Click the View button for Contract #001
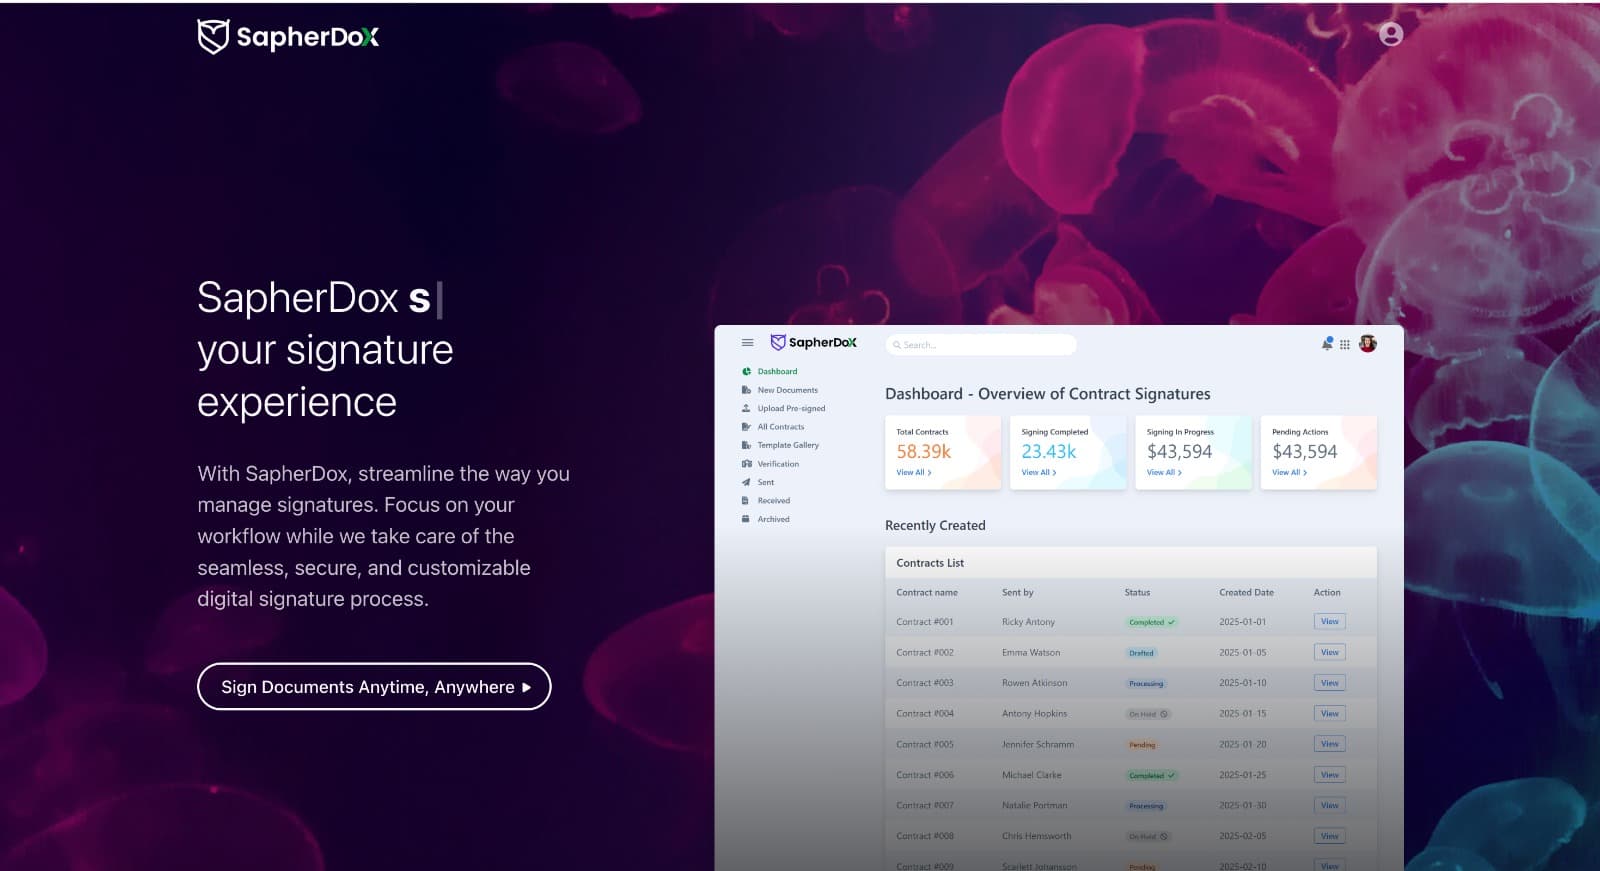The height and width of the screenshot is (871, 1600). click(1330, 622)
